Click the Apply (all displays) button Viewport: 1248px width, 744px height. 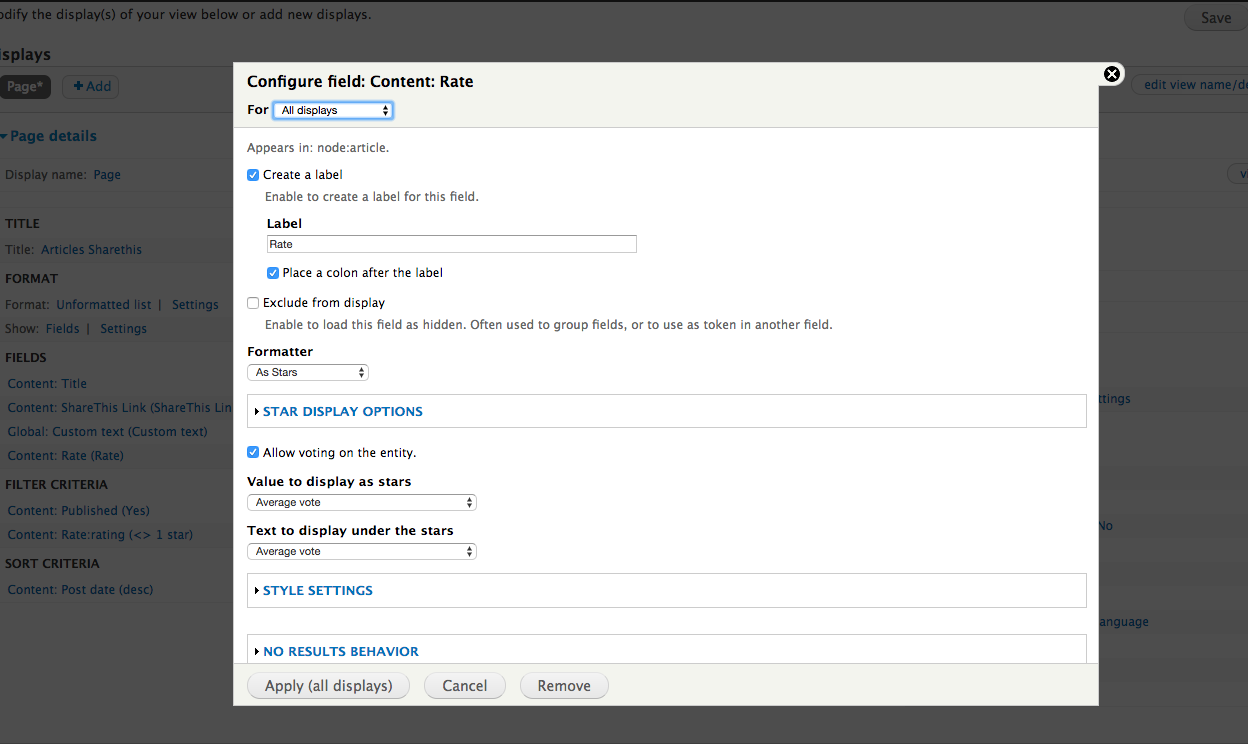(x=328, y=686)
